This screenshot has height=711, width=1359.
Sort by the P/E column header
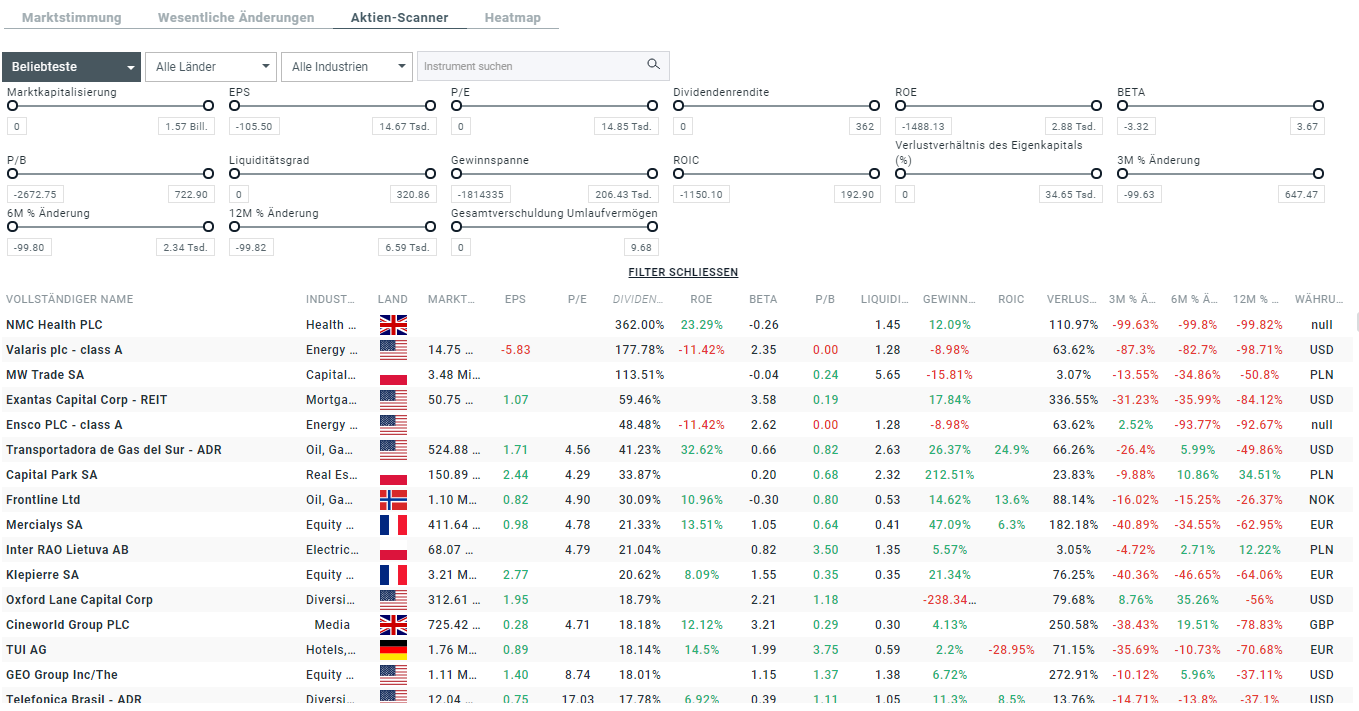[x=577, y=300]
